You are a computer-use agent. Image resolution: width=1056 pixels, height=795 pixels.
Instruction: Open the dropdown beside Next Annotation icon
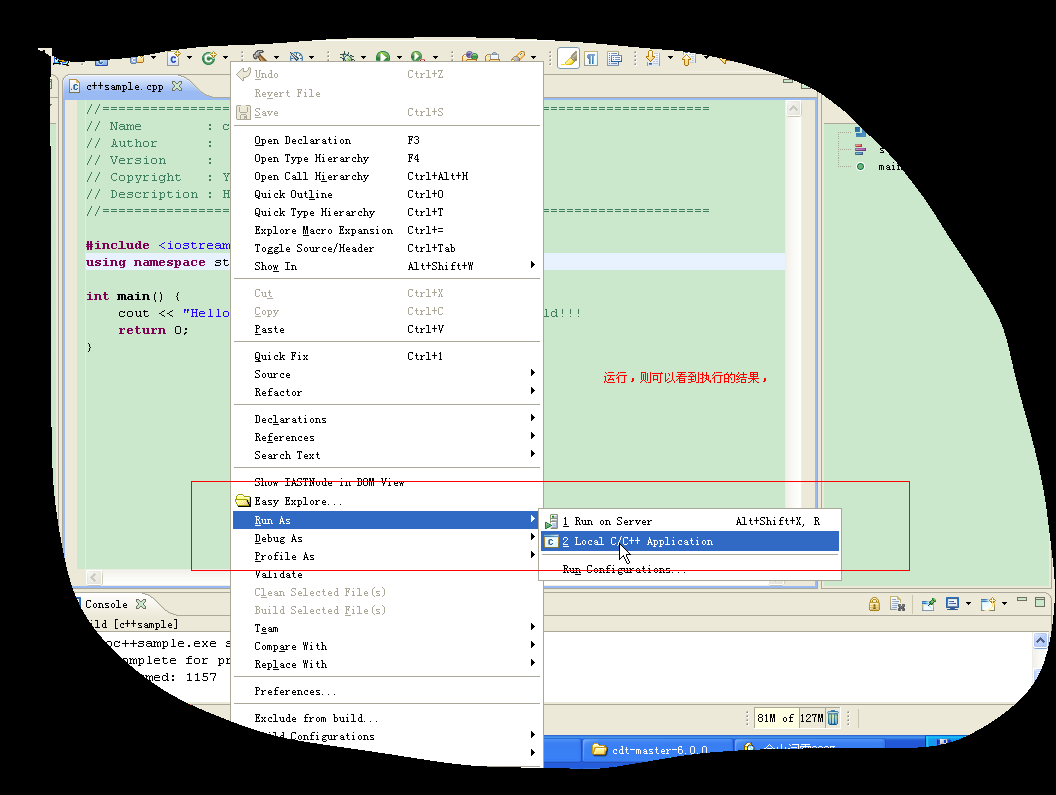(x=670, y=58)
